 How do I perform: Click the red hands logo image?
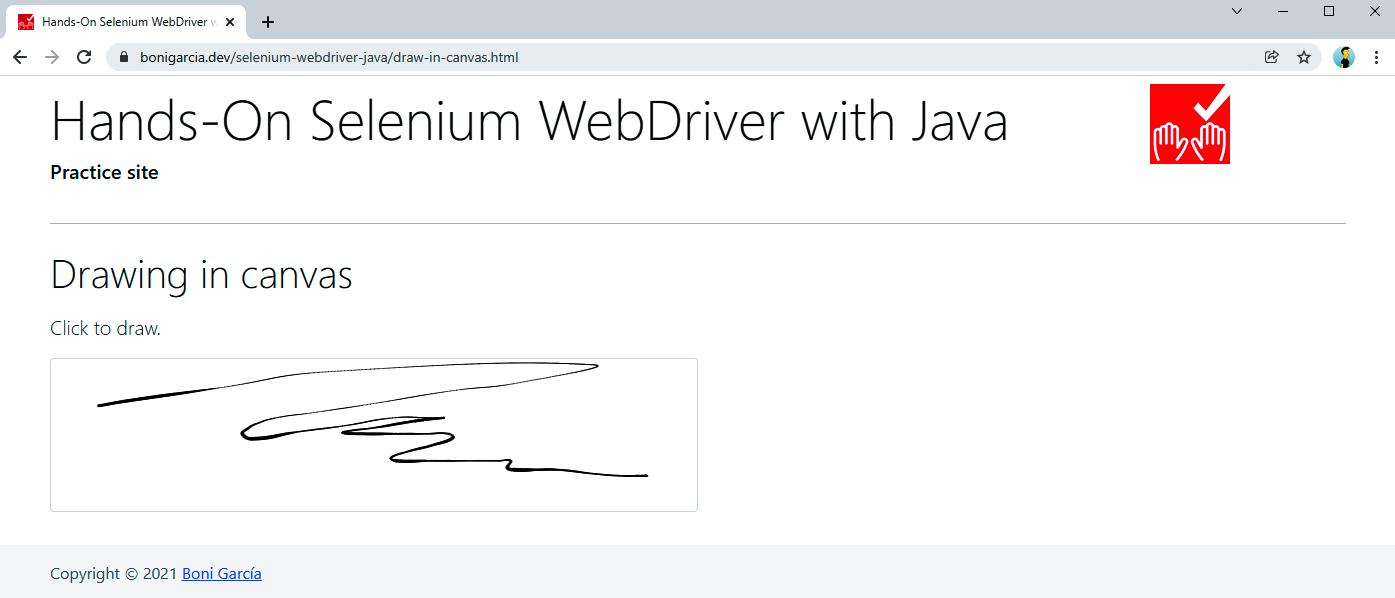[1189, 124]
